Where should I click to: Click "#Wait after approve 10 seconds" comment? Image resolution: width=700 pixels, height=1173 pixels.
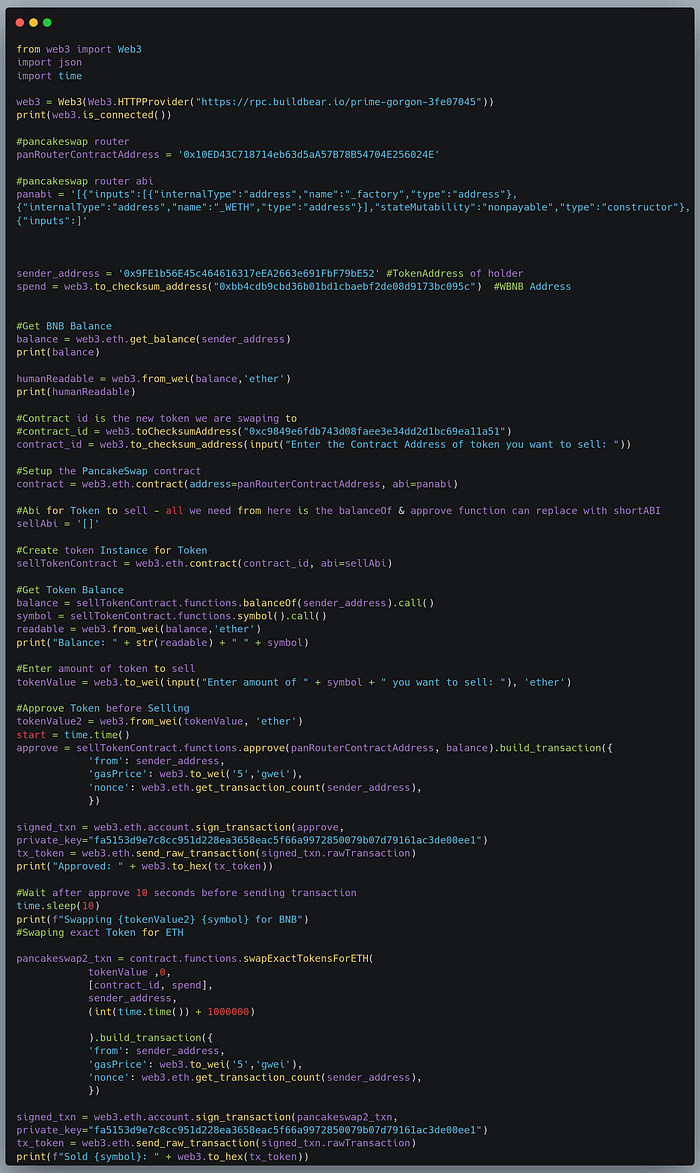pos(187,893)
